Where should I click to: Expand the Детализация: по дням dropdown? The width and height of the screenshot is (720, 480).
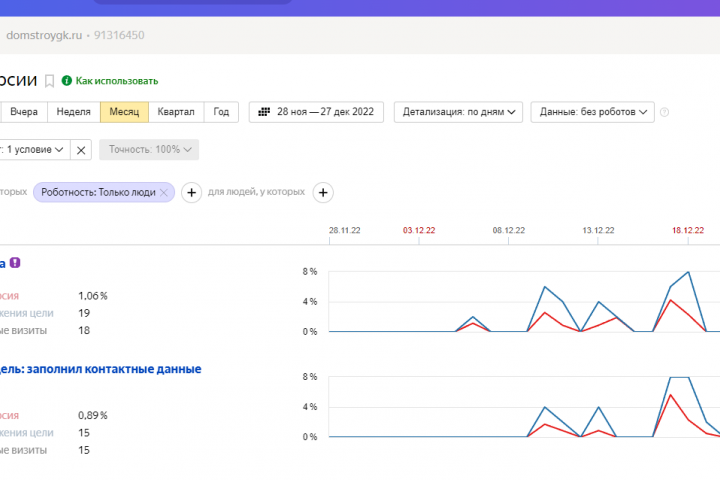(458, 112)
